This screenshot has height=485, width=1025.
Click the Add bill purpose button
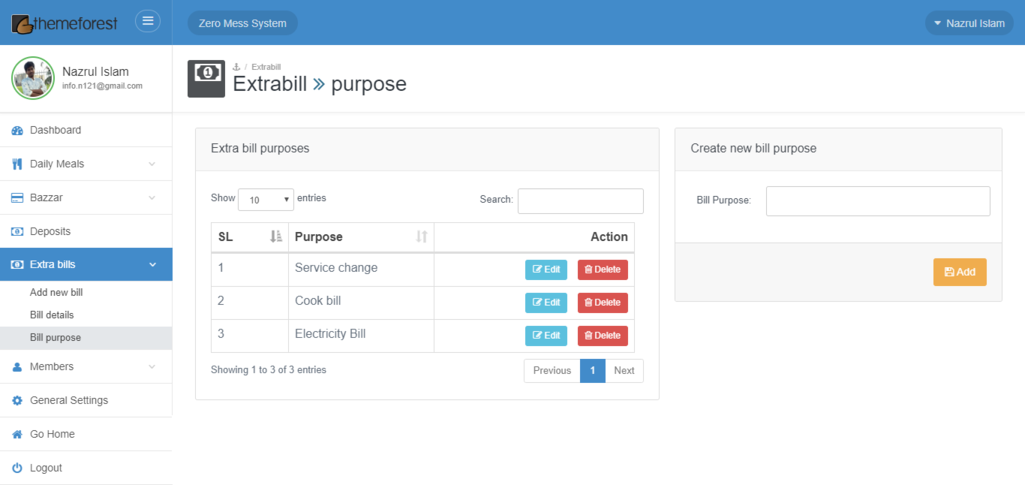point(959,272)
